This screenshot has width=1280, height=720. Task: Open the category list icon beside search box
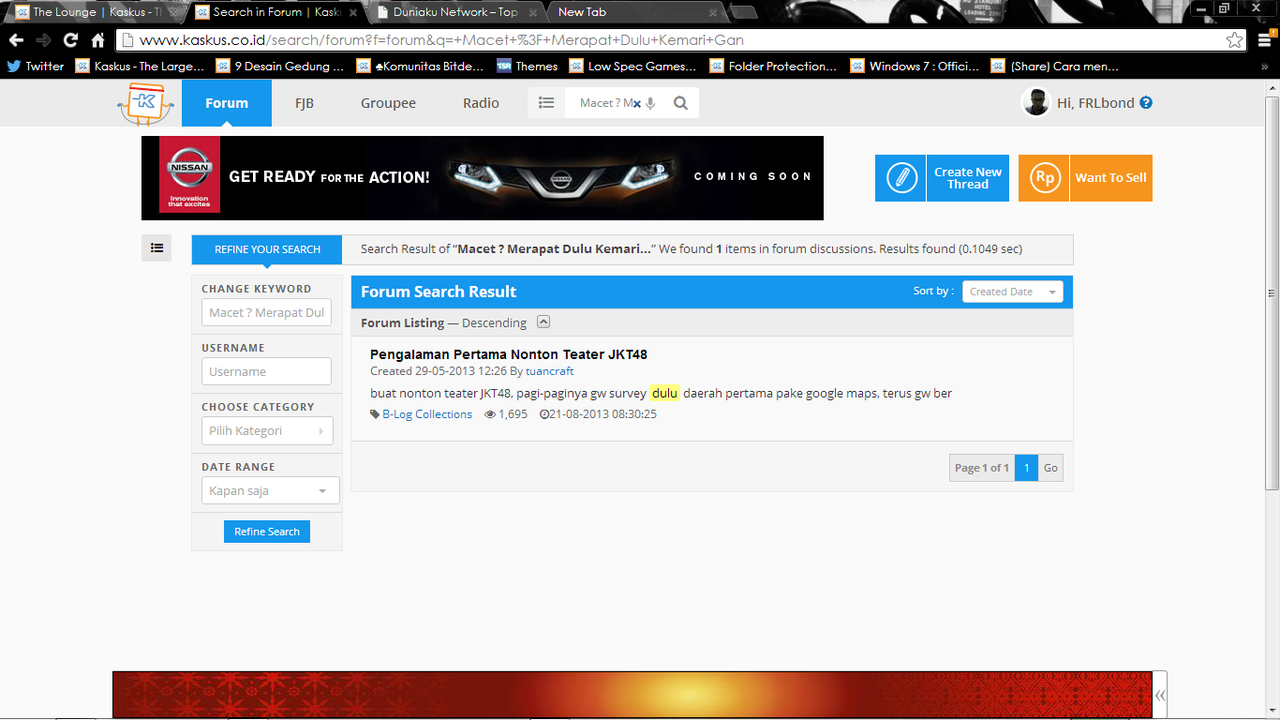point(546,103)
